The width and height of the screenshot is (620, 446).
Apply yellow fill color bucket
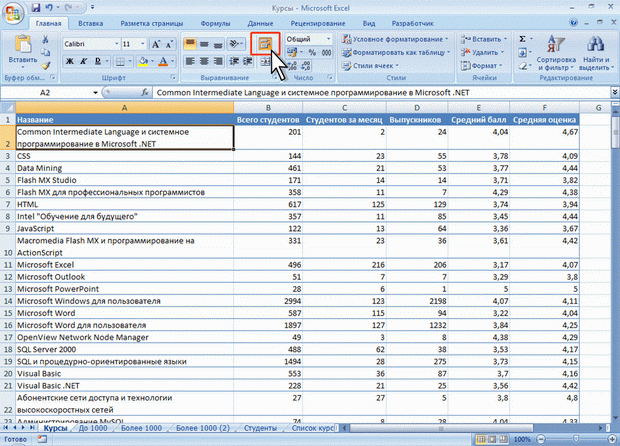click(143, 61)
